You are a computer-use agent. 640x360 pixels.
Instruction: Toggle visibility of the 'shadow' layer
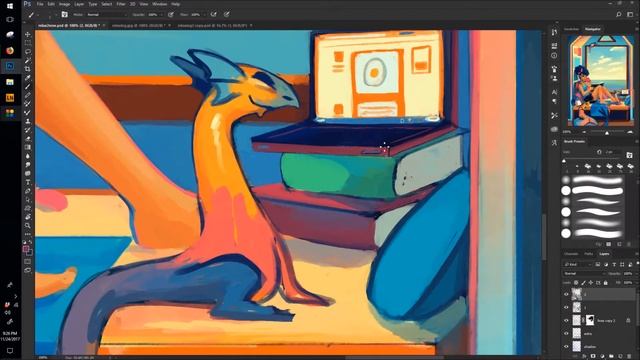point(566,347)
